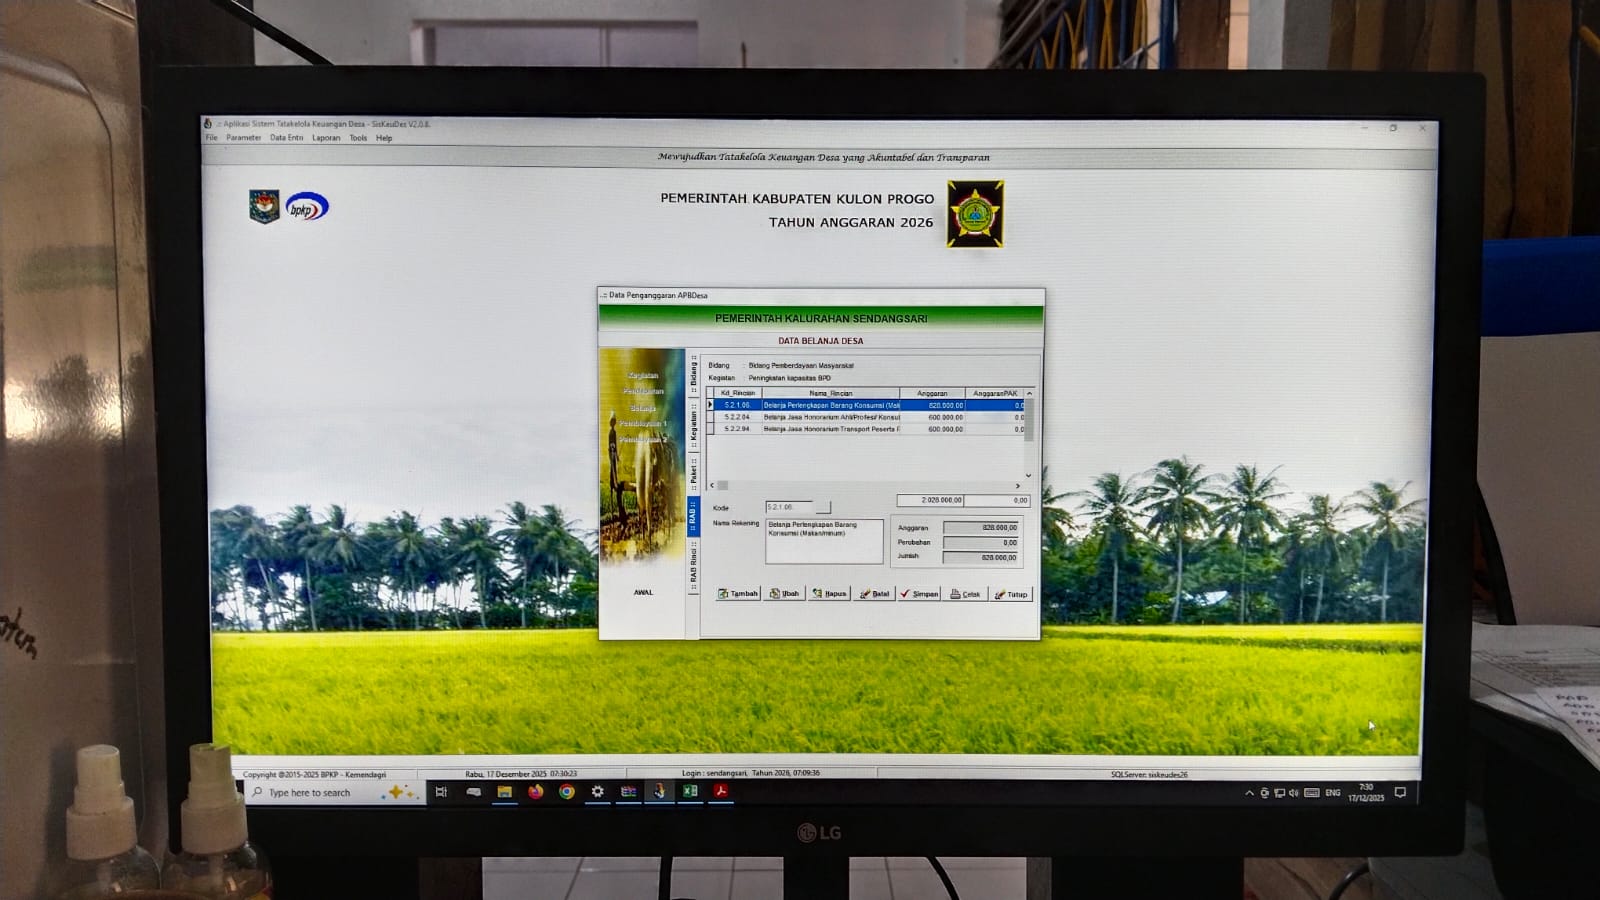Open the Kode lookup button beside code field

pyautogui.click(x=823, y=508)
